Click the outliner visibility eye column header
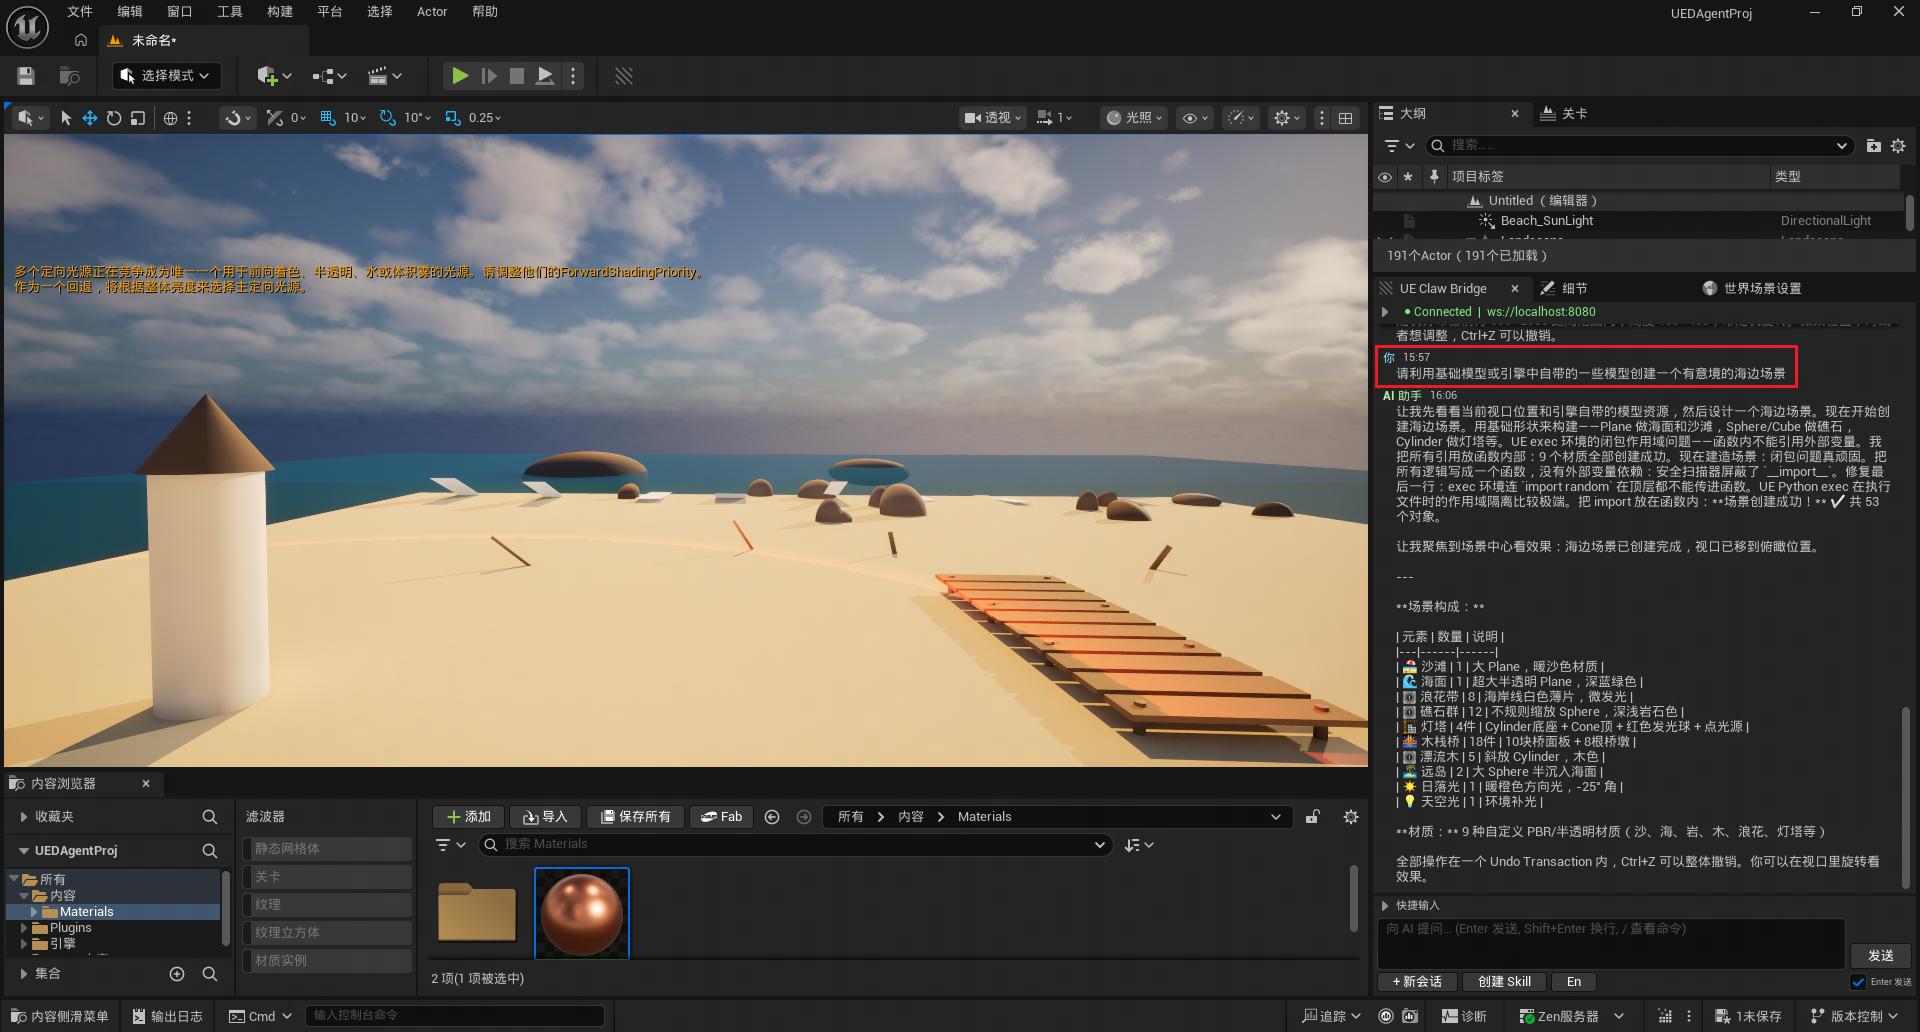The width and height of the screenshot is (1920, 1032). tap(1385, 177)
